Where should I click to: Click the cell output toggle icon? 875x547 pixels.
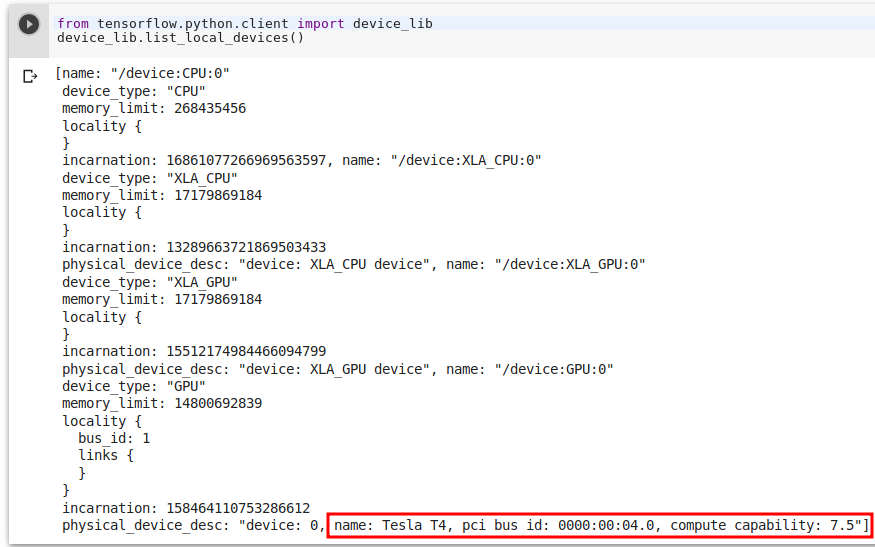[x=30, y=76]
